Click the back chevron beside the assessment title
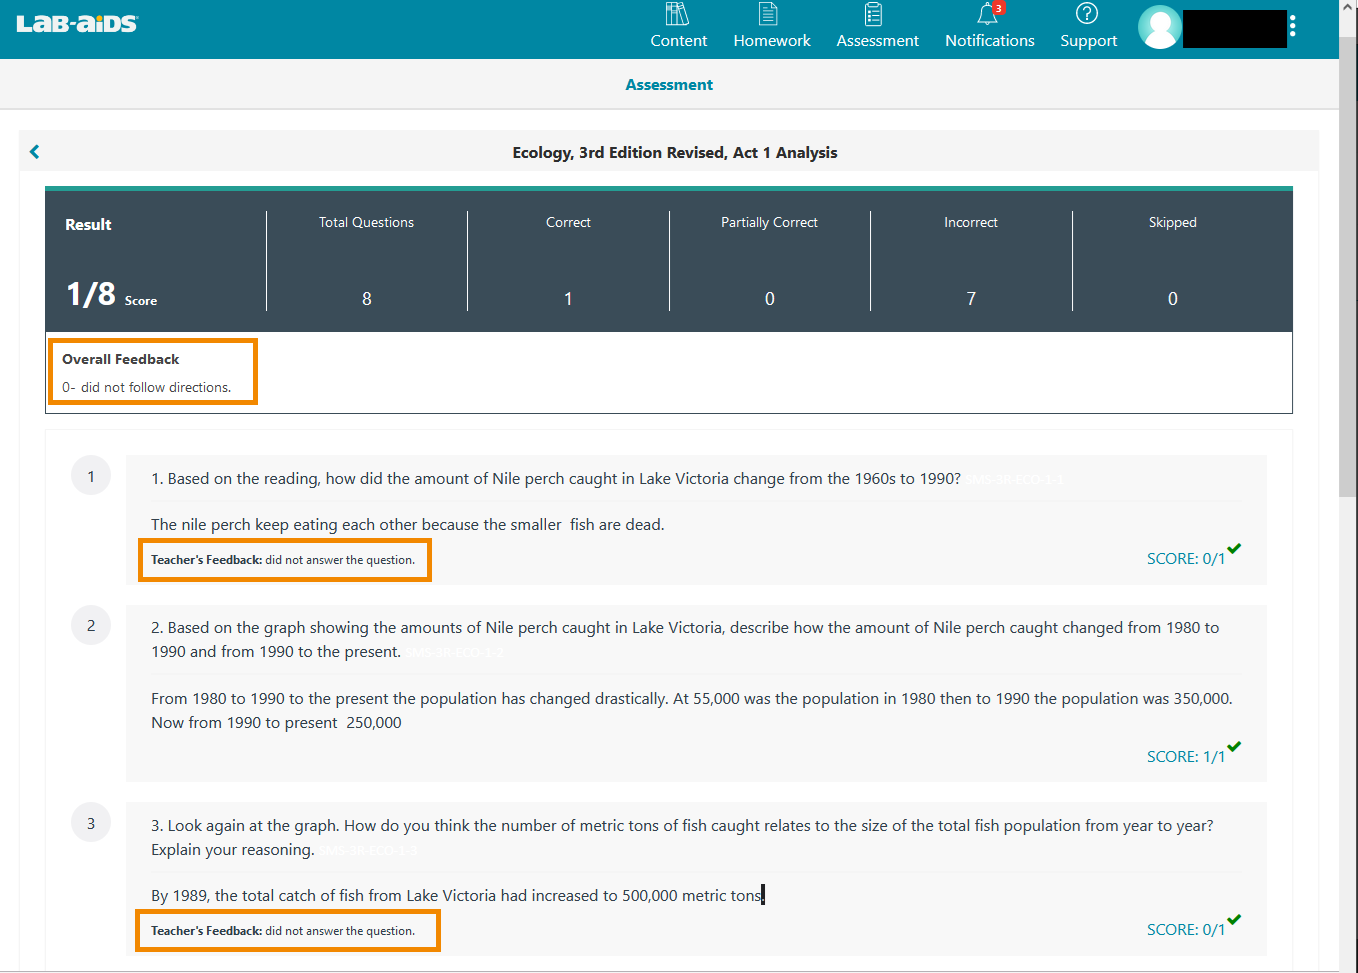Viewport: 1358px width, 973px height. pos(35,151)
